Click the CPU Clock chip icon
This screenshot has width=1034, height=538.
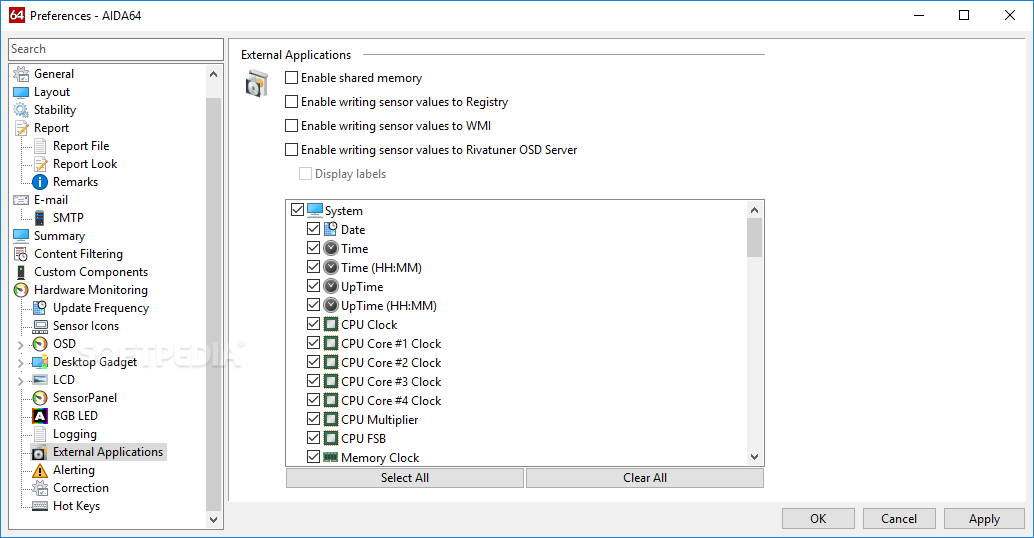[x=331, y=324]
